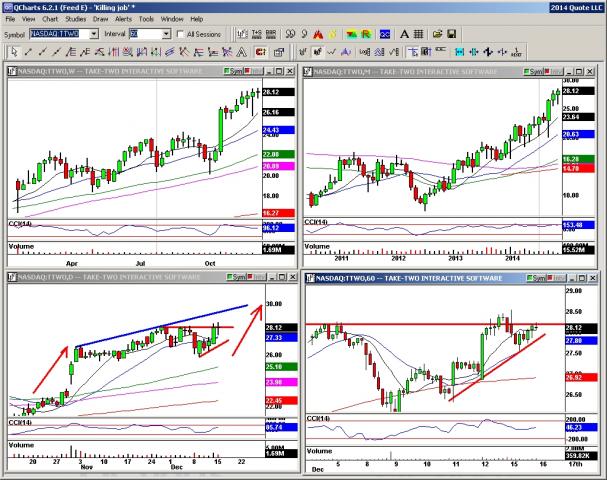Open the Alerts menu
The image size is (607, 480).
click(123, 19)
